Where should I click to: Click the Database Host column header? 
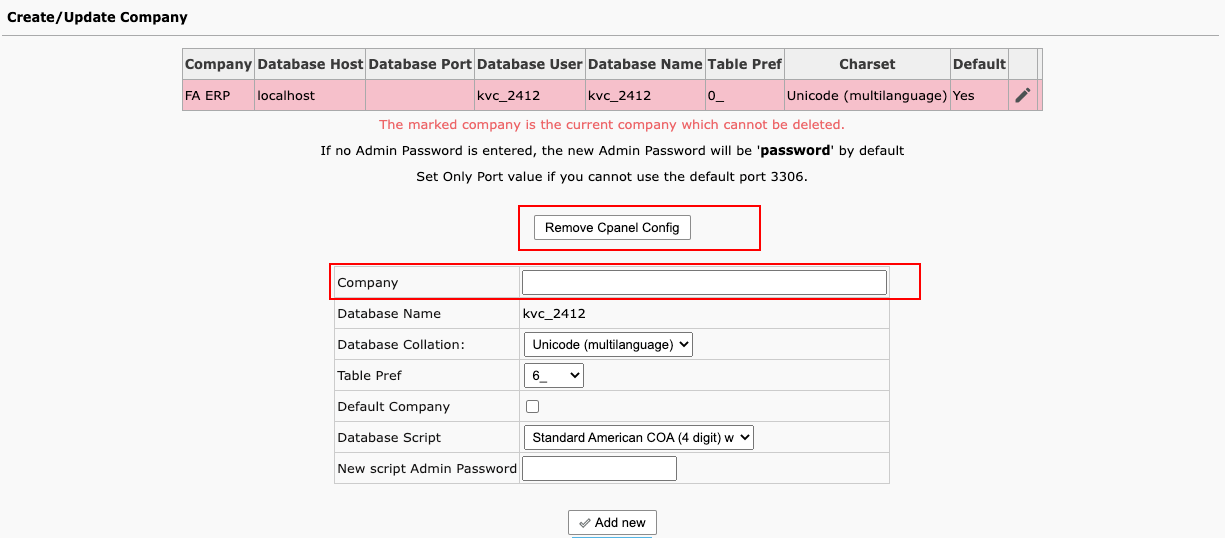coord(310,64)
